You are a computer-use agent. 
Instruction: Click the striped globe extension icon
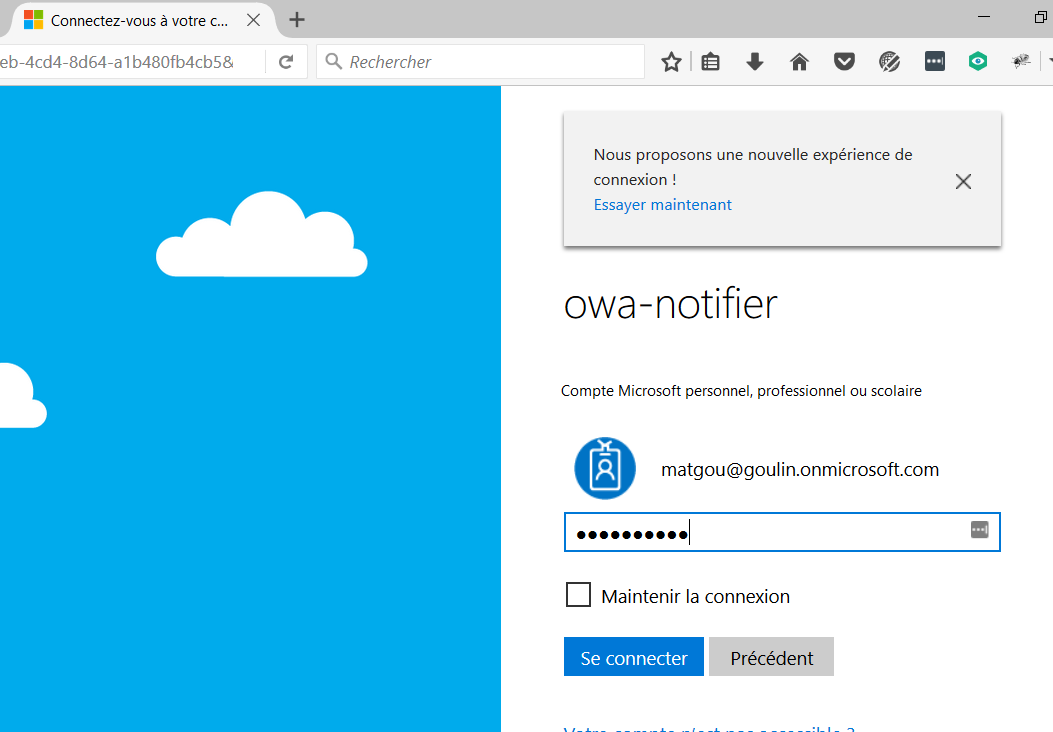(889, 62)
